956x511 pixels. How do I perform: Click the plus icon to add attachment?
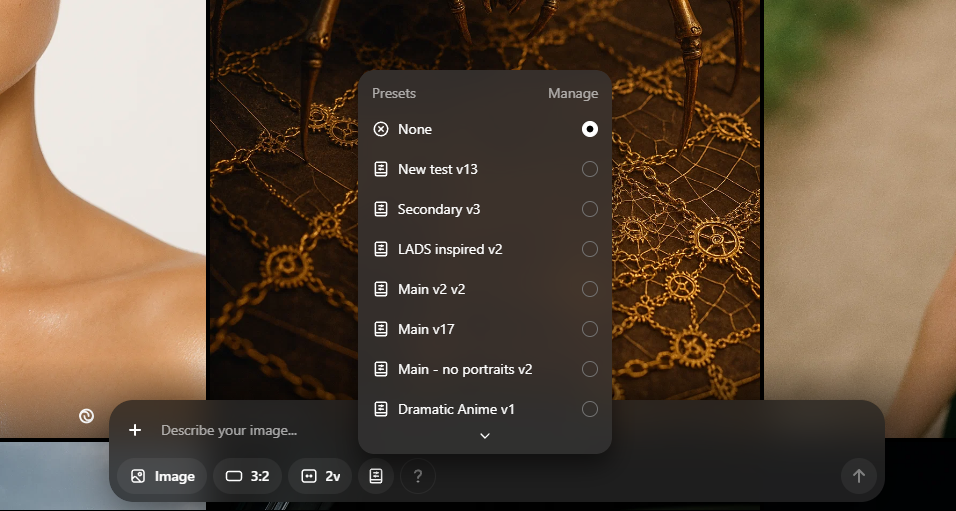tap(135, 430)
